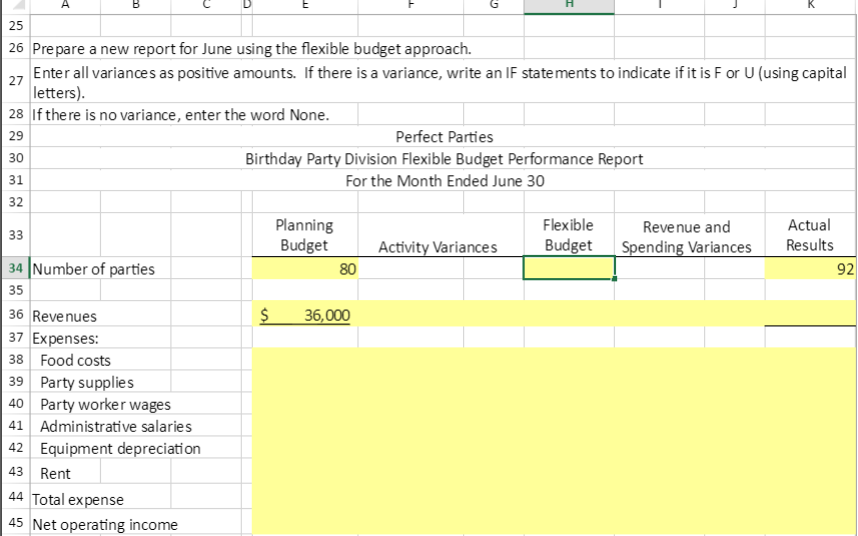Select row 44 header
The image size is (858, 536).
(x=15, y=497)
